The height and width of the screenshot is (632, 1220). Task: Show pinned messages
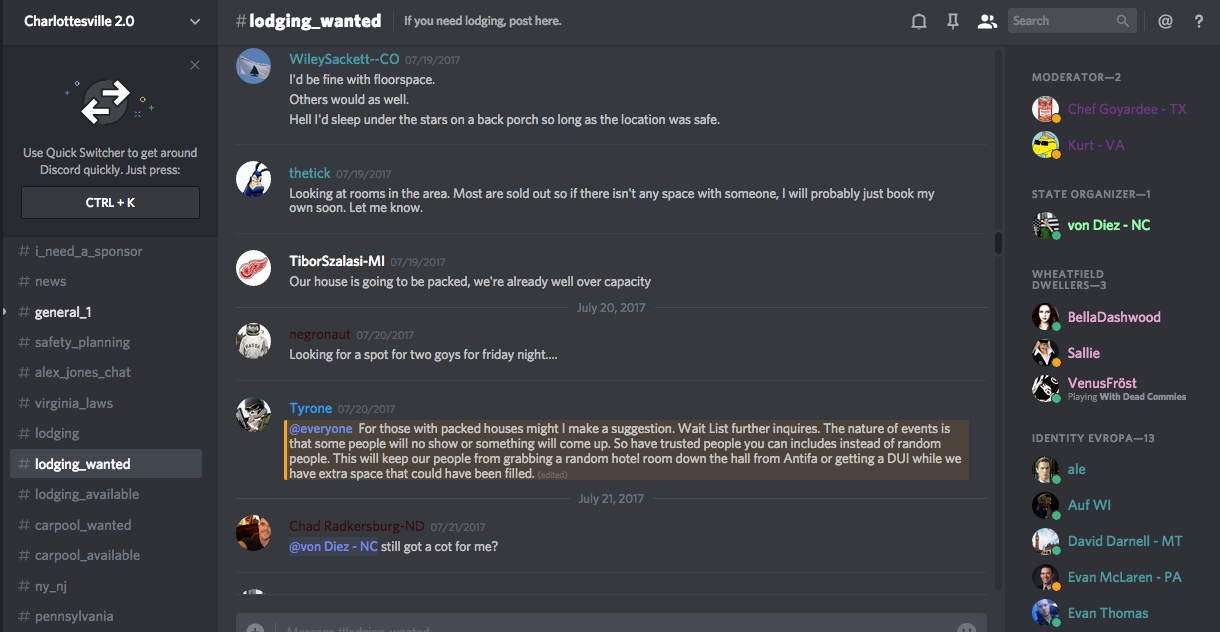pyautogui.click(x=953, y=21)
